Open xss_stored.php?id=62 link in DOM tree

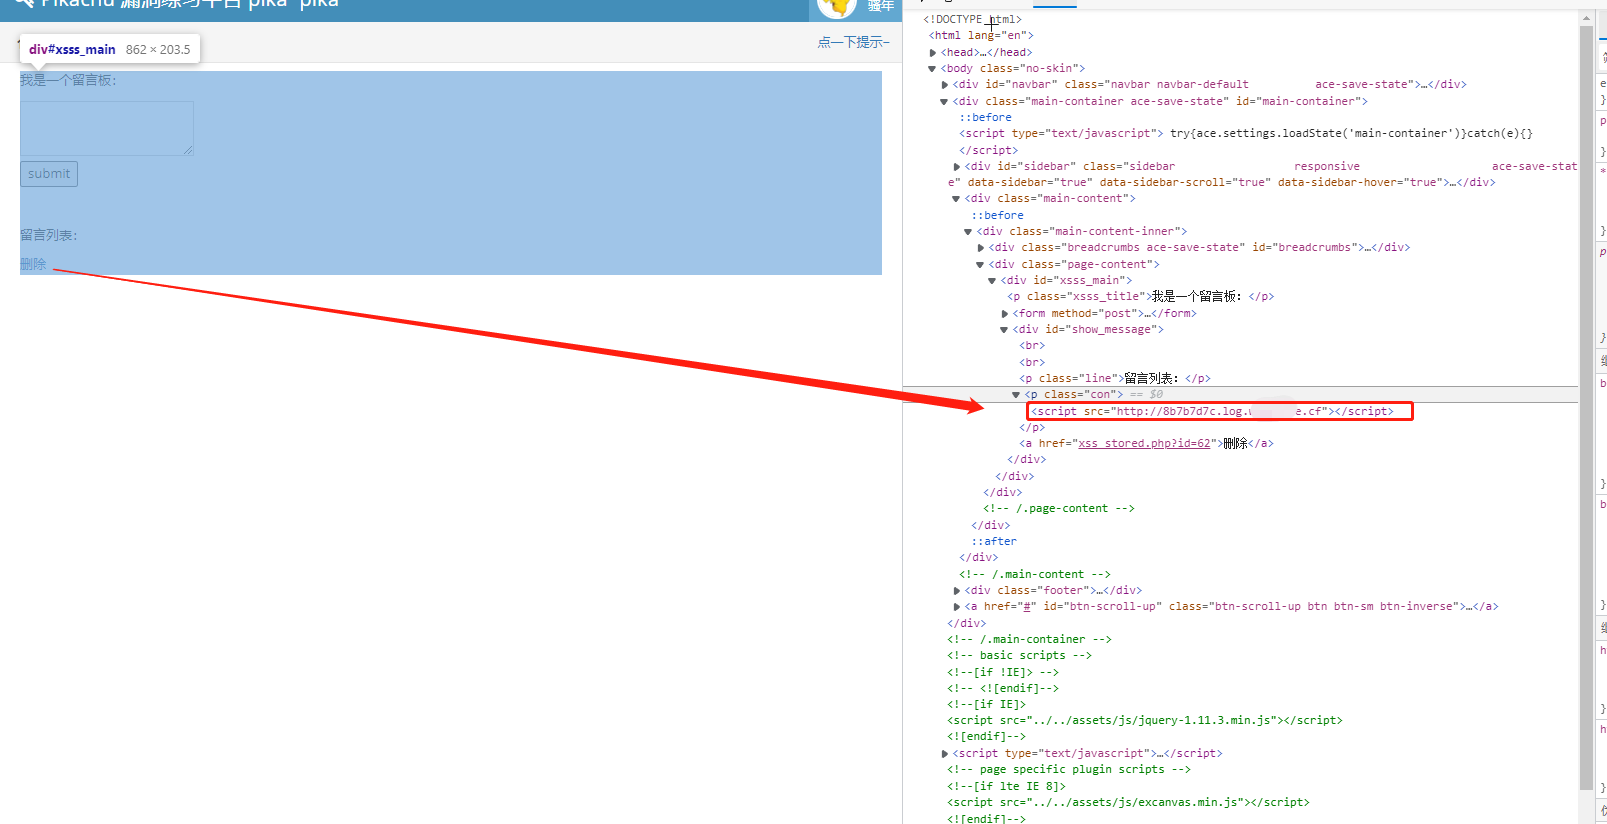tap(1144, 443)
